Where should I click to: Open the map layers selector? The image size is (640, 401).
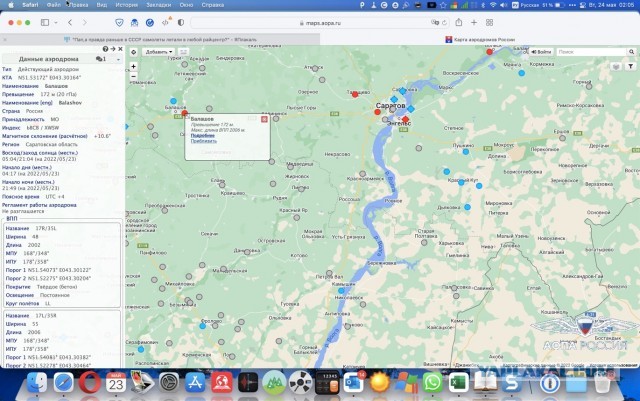(x=616, y=66)
